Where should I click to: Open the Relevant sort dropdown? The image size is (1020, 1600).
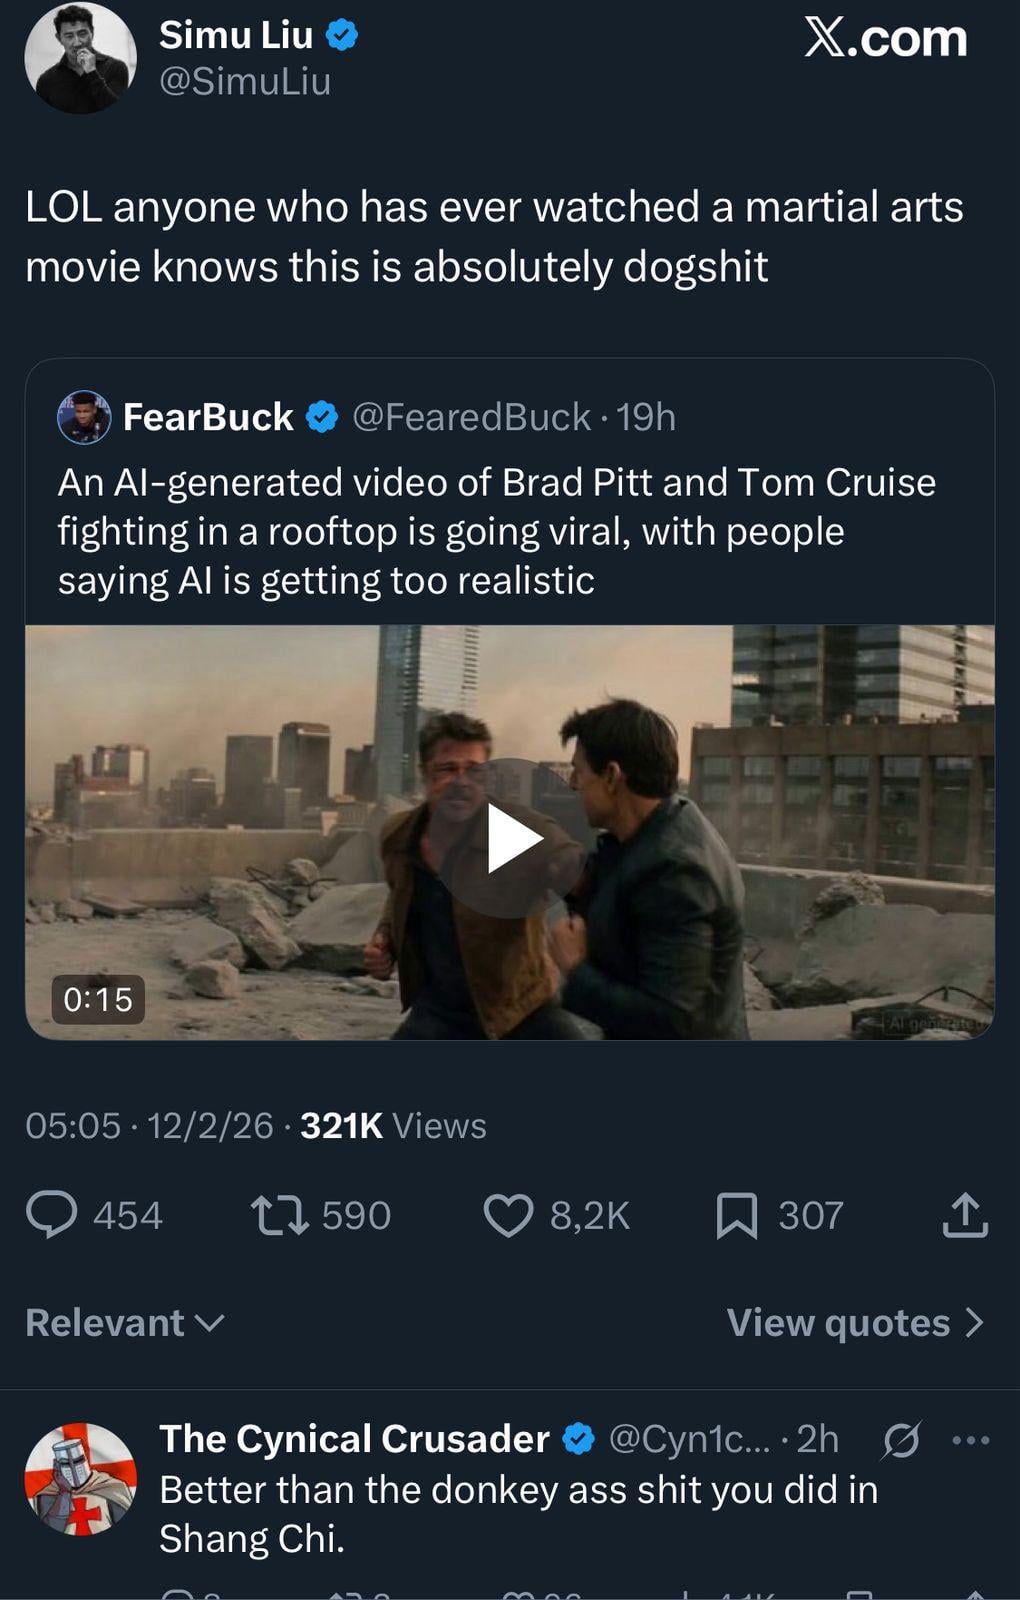coord(124,1323)
